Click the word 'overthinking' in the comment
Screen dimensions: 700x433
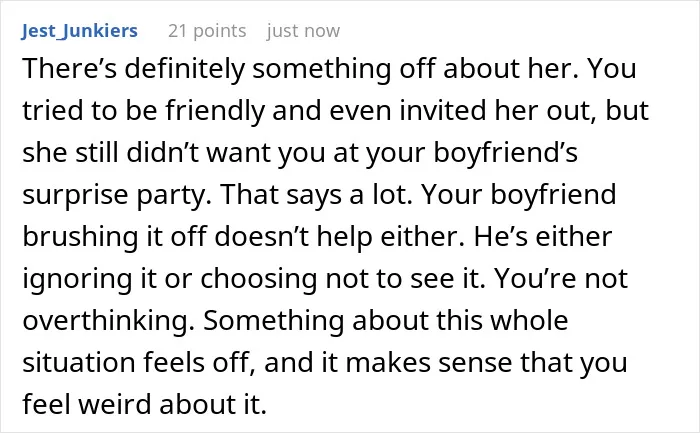pyautogui.click(x=108, y=321)
